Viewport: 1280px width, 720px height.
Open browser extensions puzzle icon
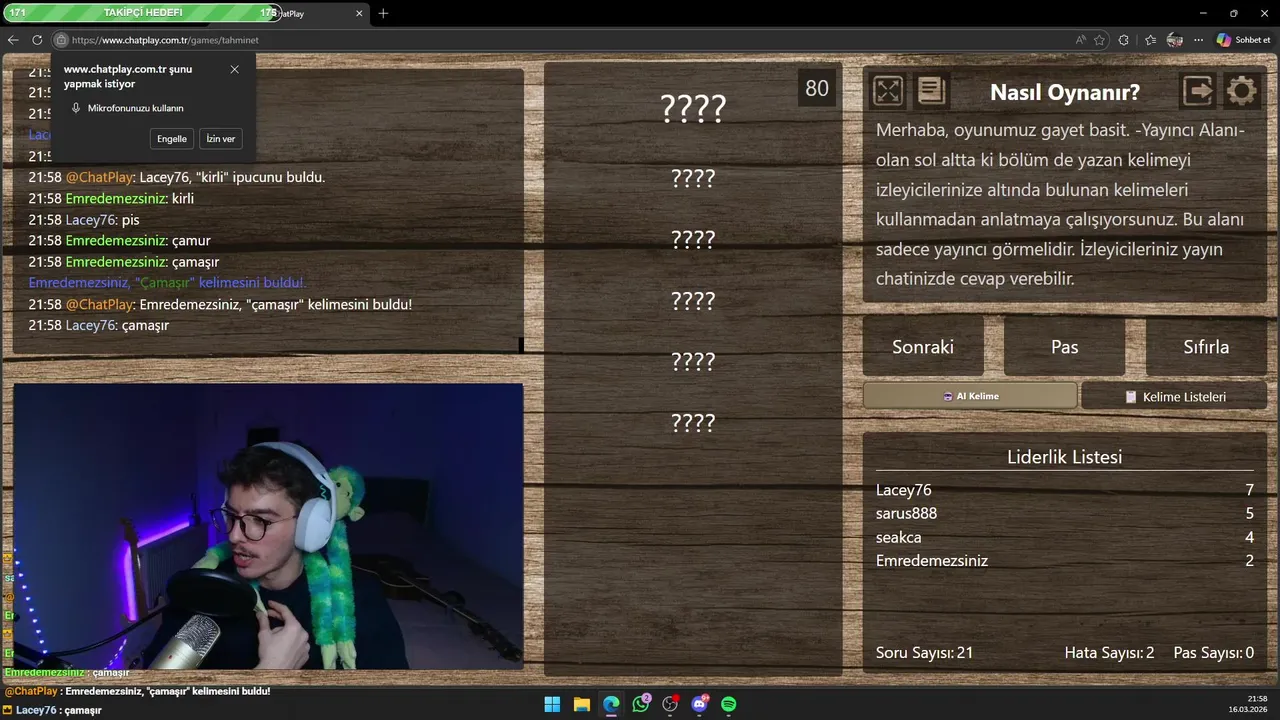1124,40
